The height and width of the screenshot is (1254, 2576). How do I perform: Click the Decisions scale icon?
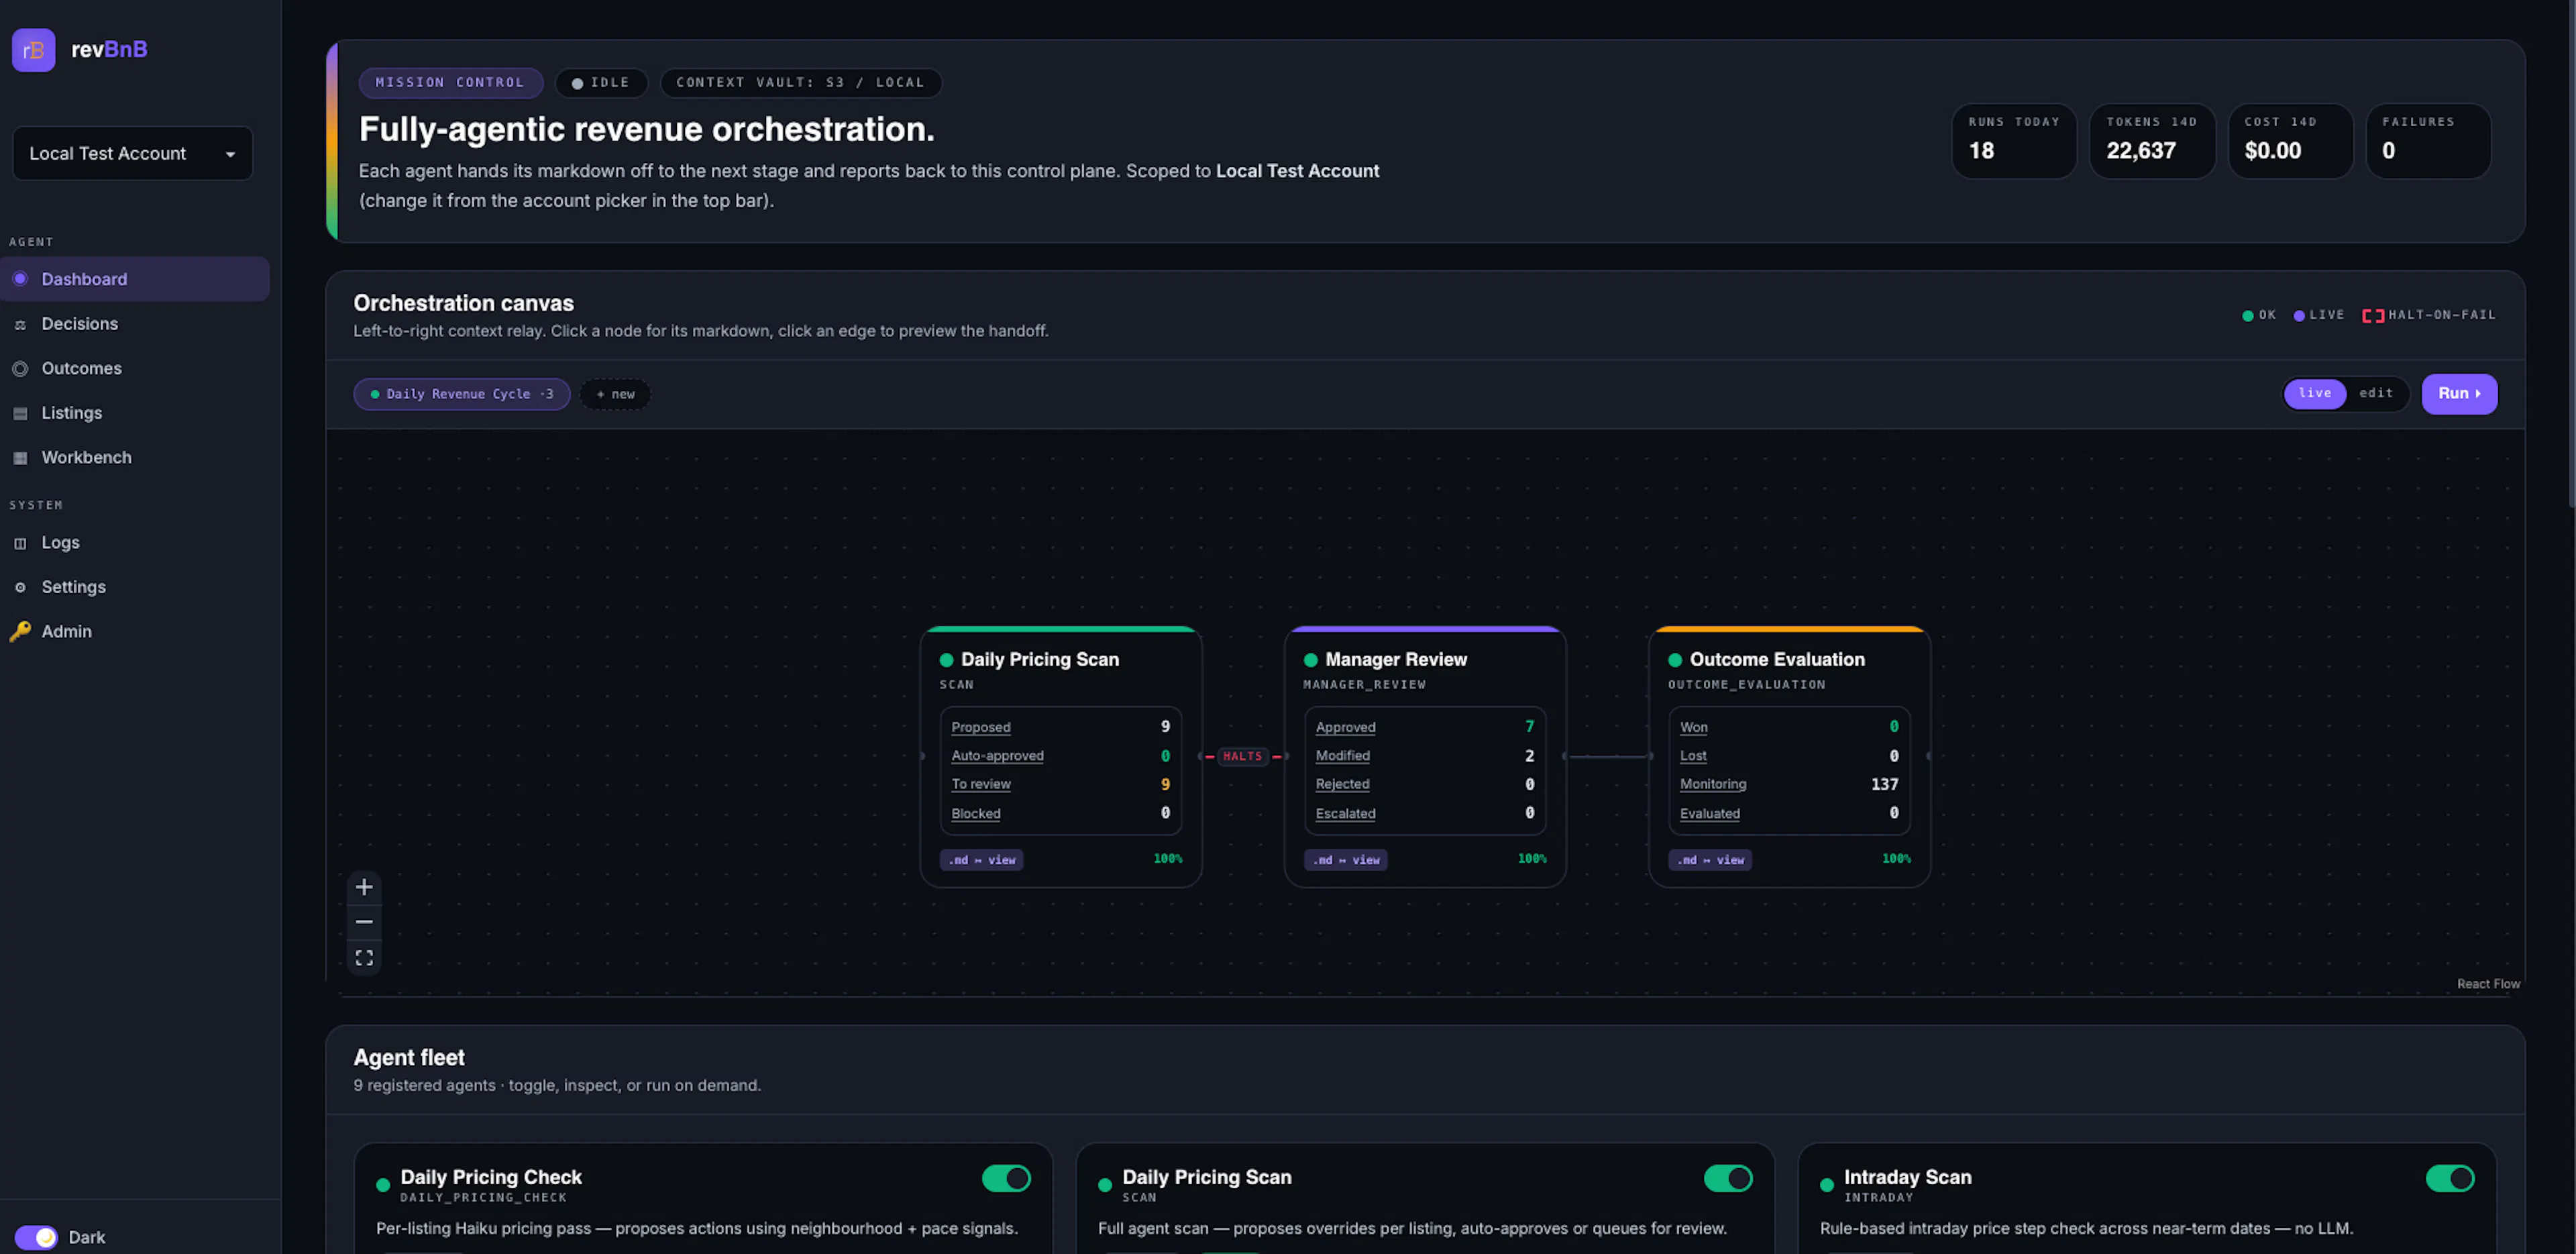click(20, 324)
